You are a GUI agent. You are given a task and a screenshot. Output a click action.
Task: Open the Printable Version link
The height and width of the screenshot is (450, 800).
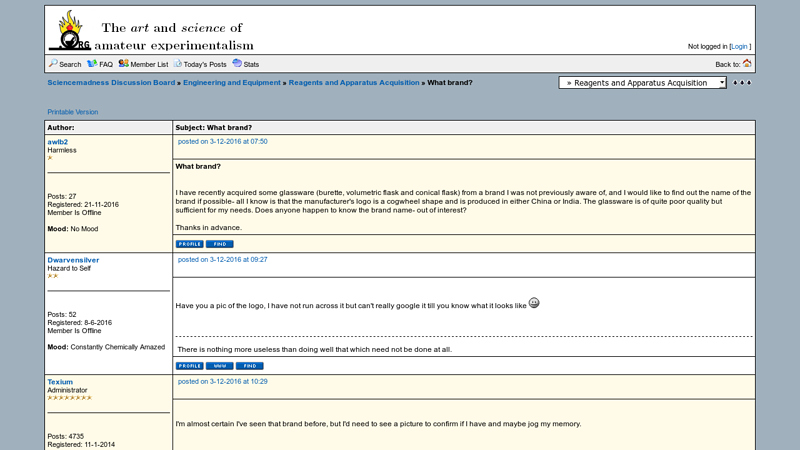(73, 112)
